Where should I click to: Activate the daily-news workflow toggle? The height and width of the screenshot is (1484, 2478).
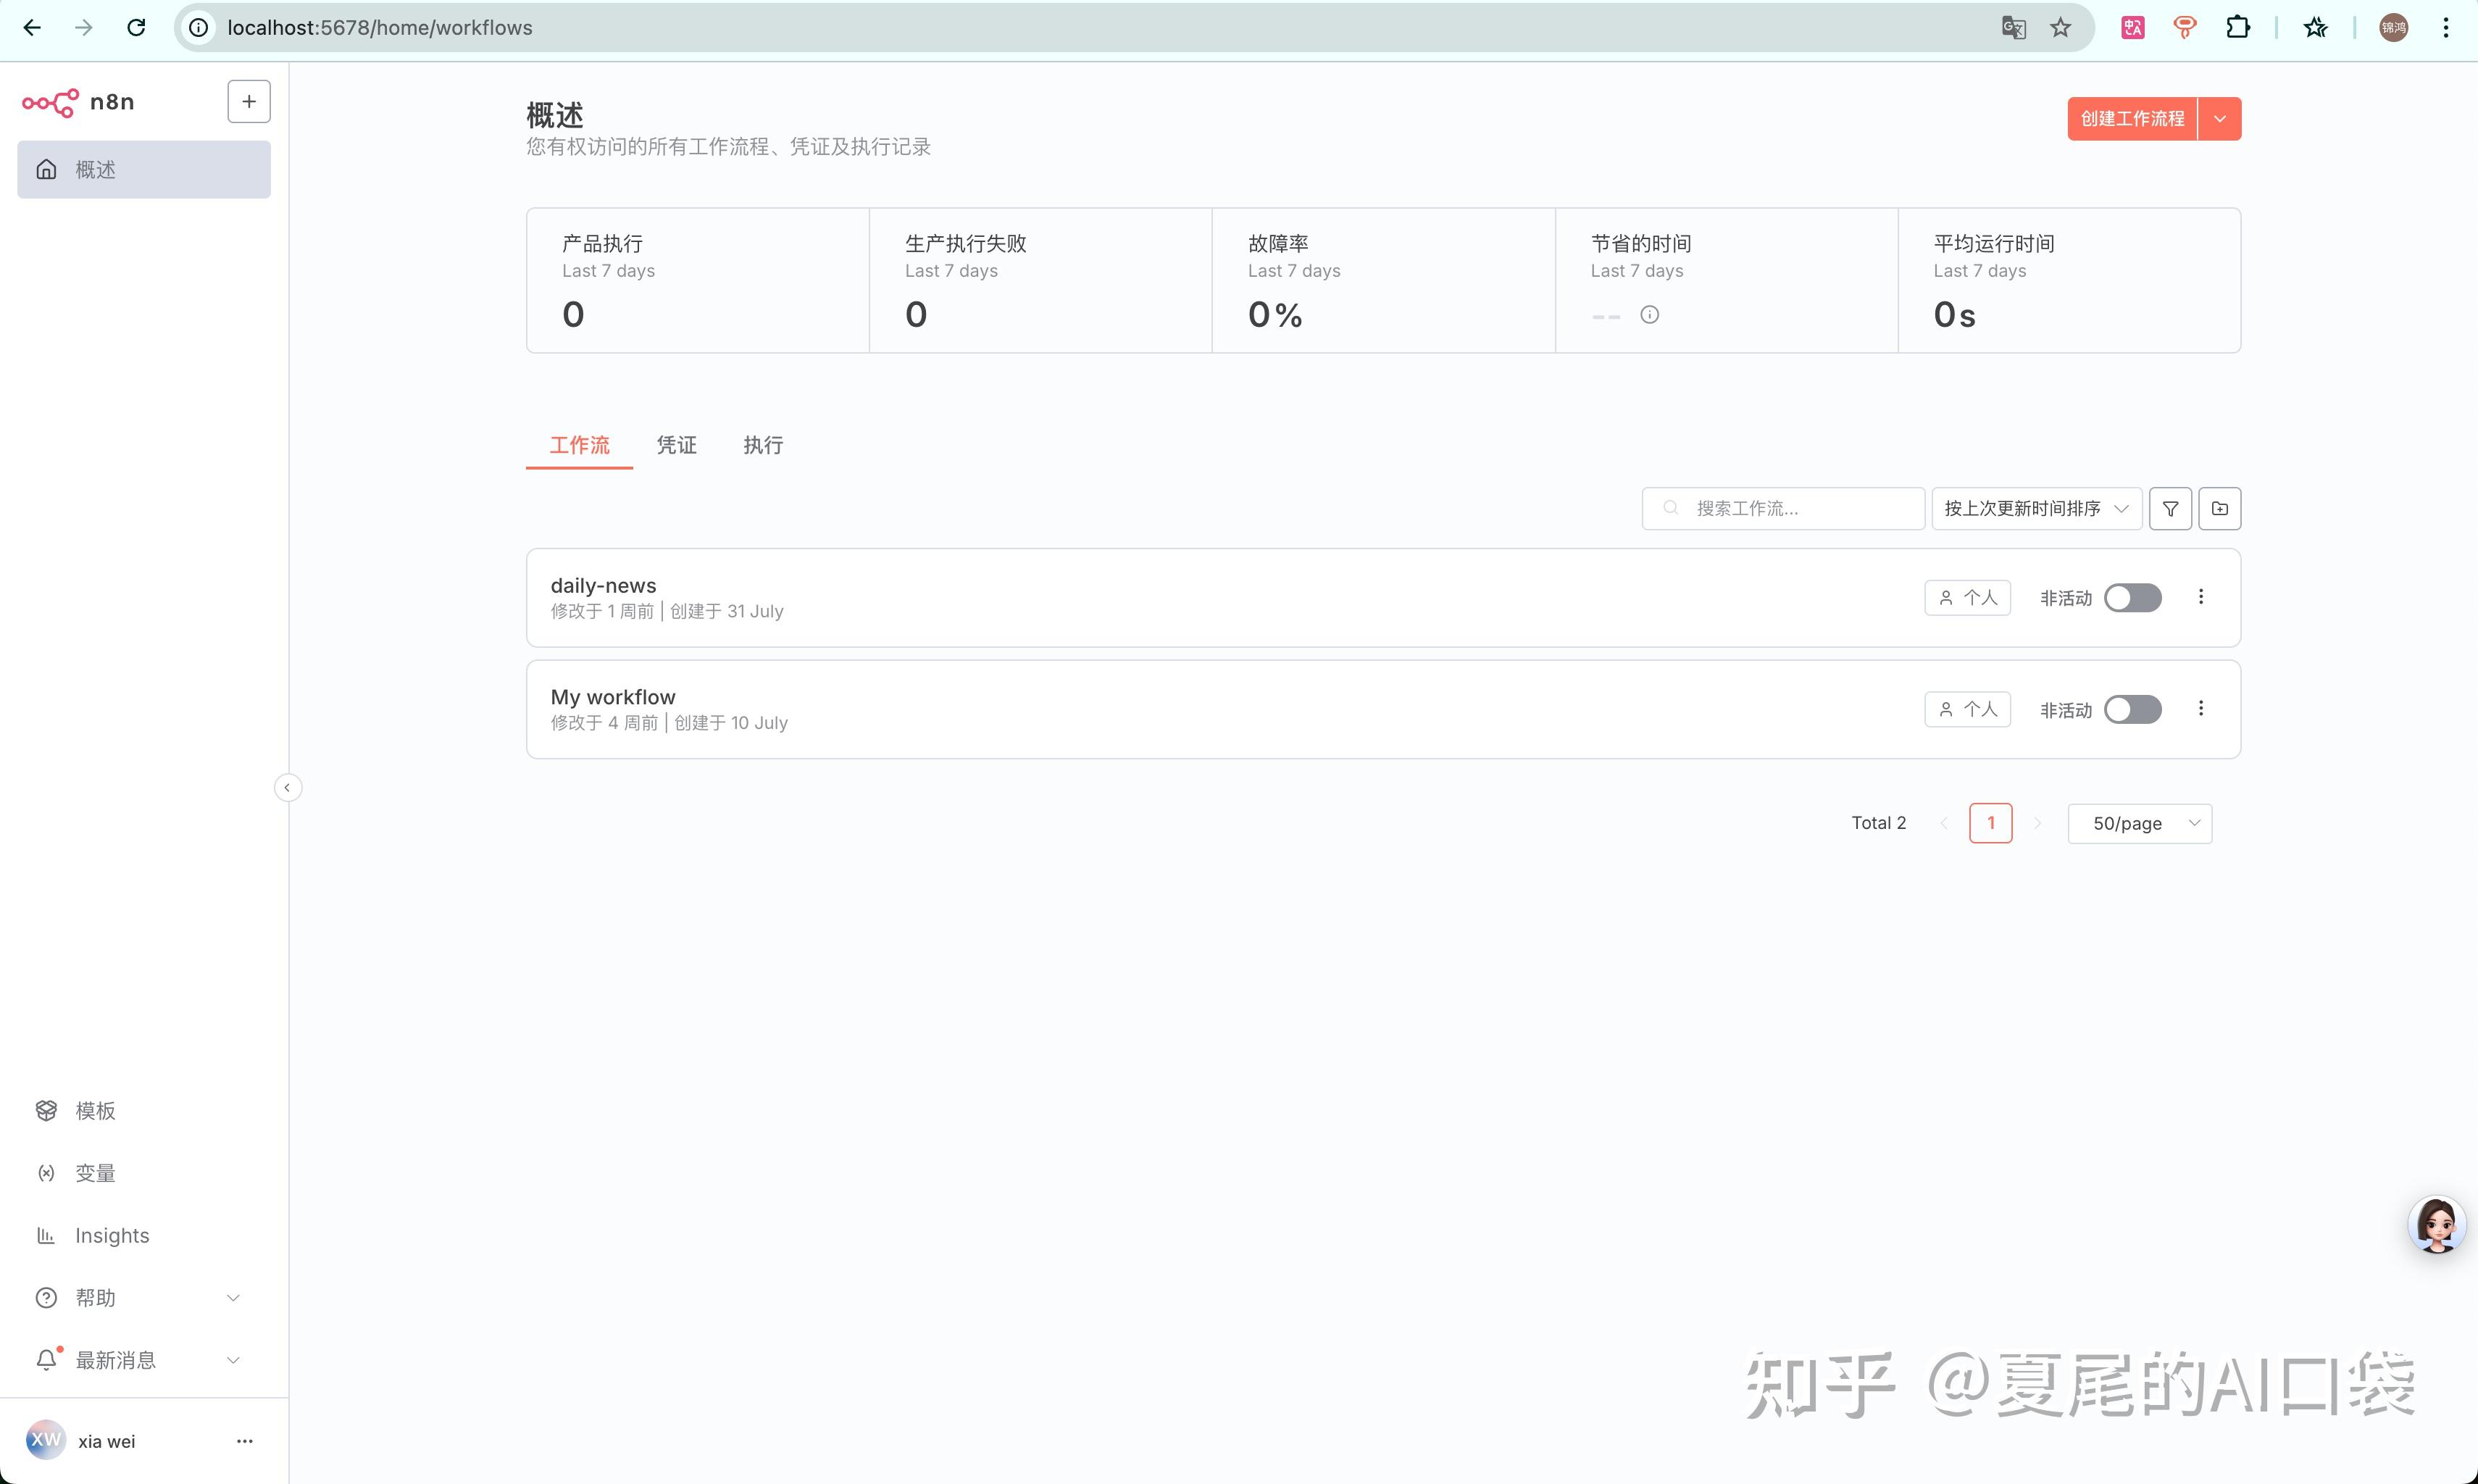2132,598
